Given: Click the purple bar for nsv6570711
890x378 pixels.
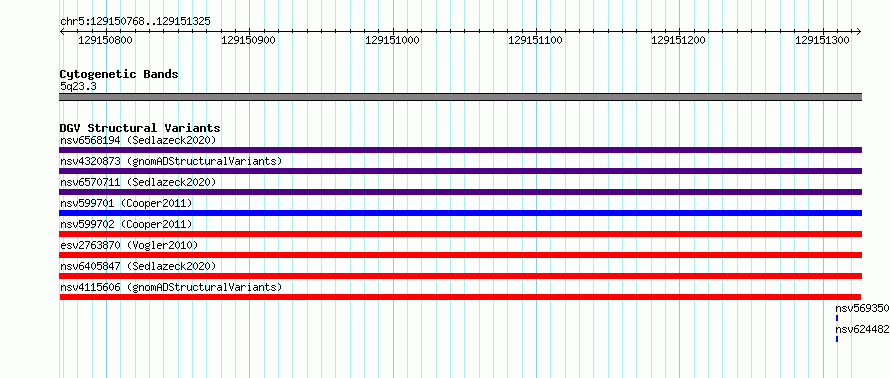Looking at the screenshot, I should pyautogui.click(x=460, y=192).
